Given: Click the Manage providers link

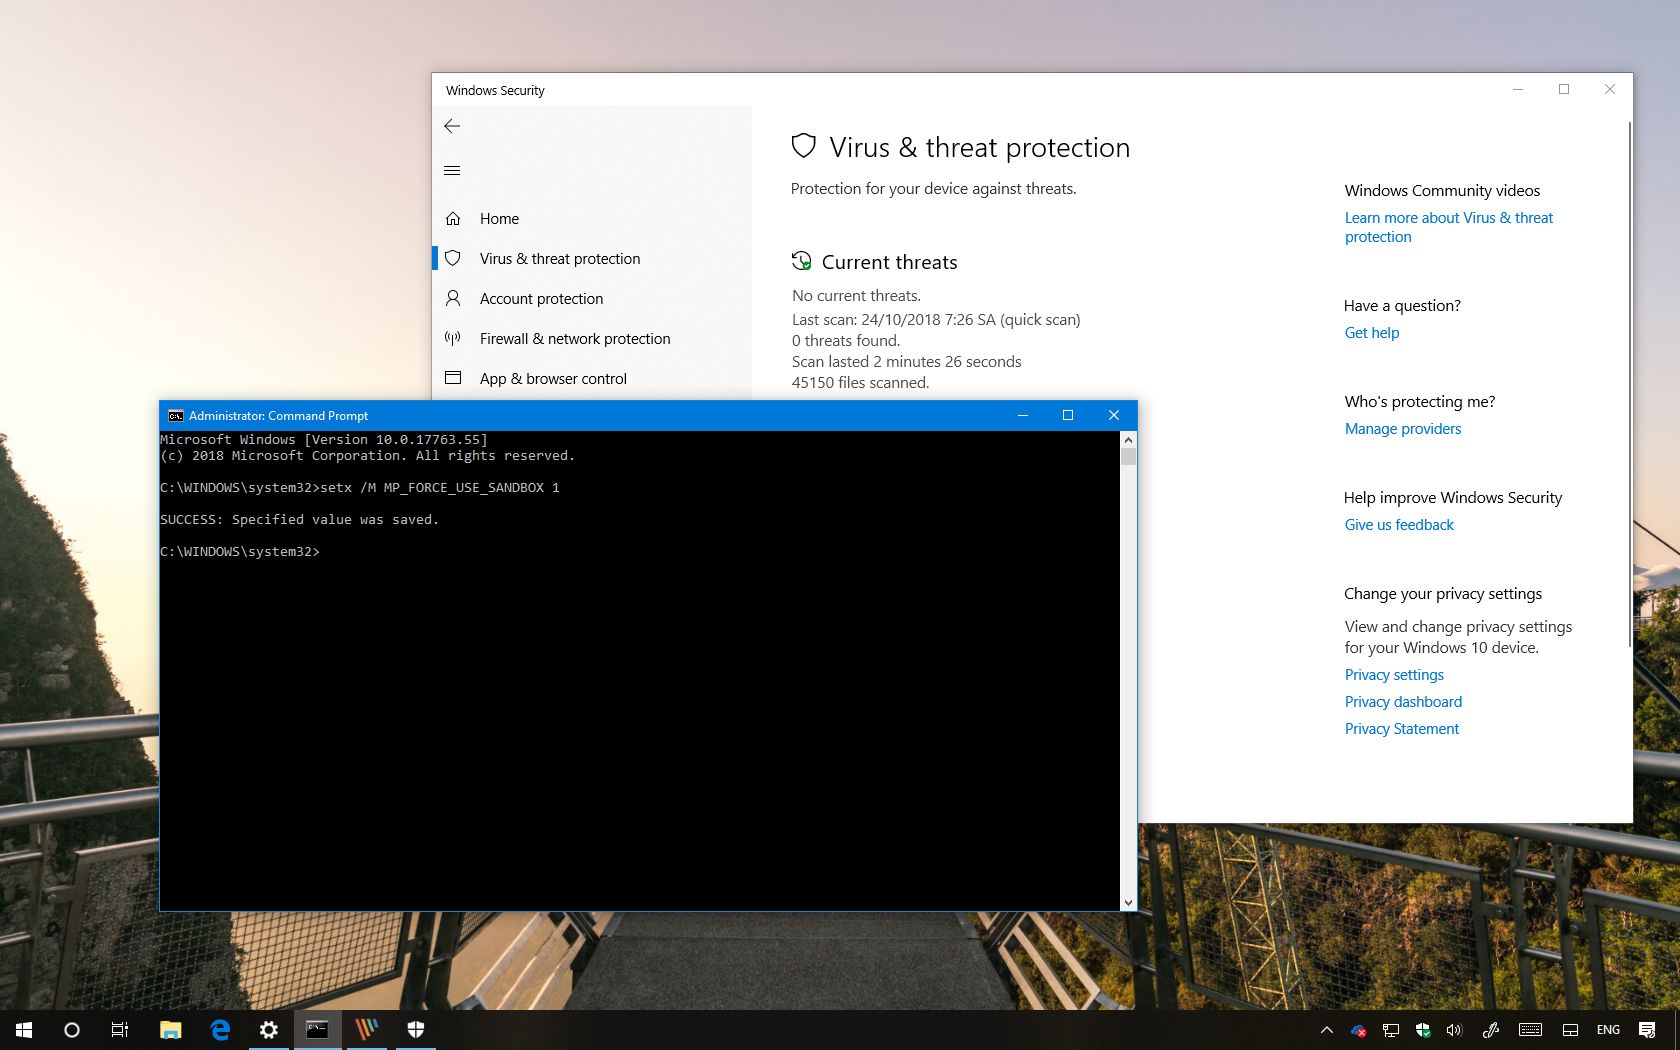Looking at the screenshot, I should [x=1402, y=428].
